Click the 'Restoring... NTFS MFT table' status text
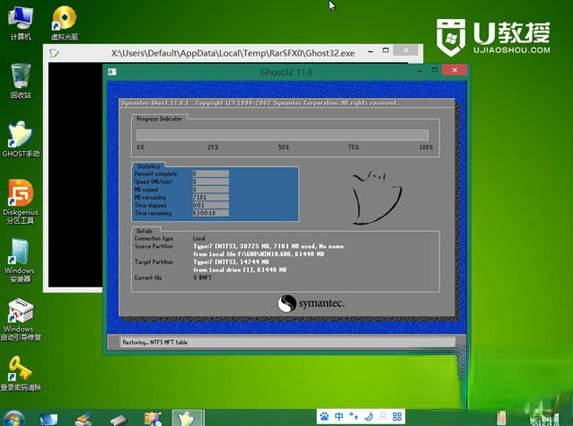The width and height of the screenshot is (573, 426). [x=155, y=342]
